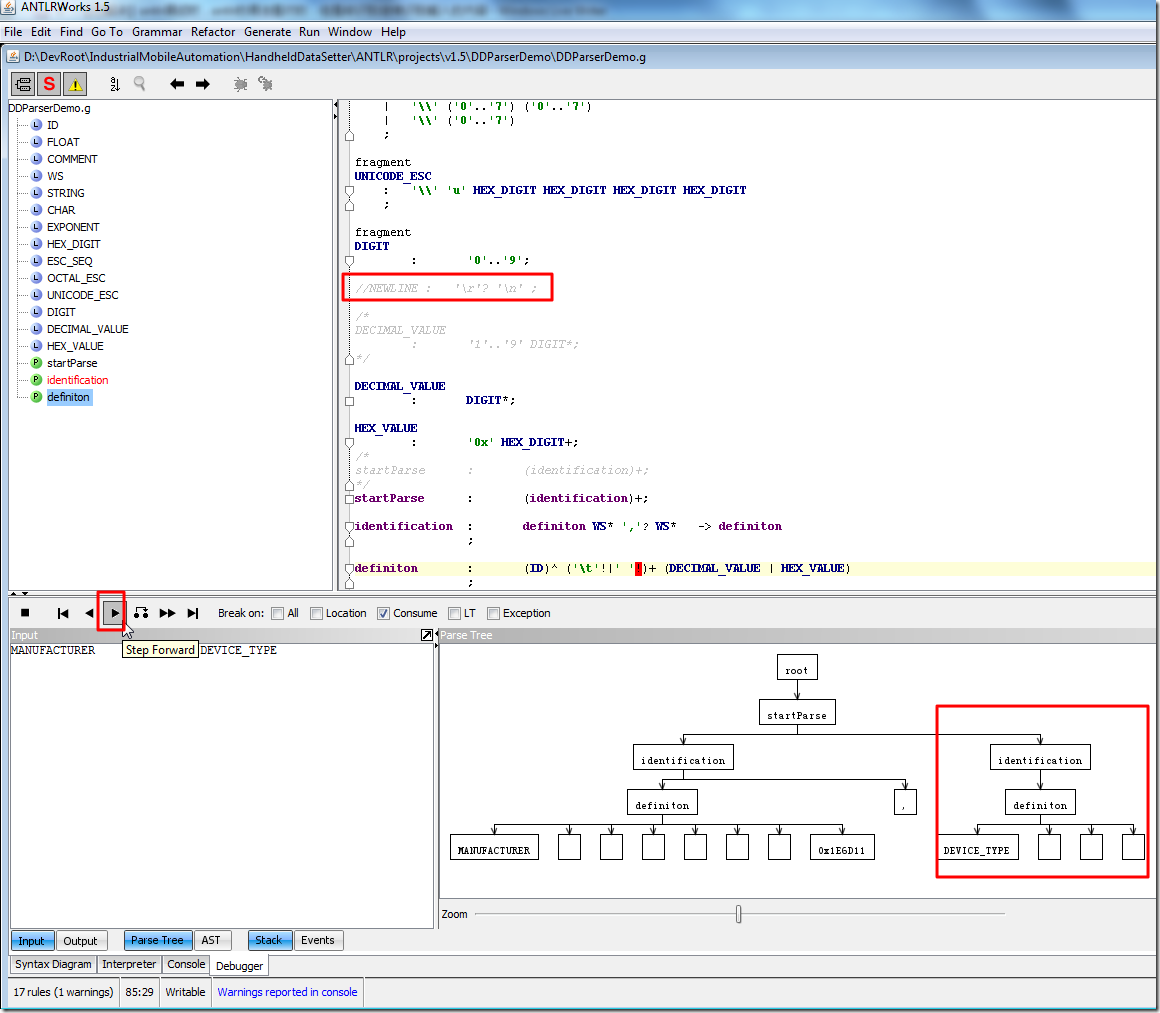
Task: Click 'Warnings reported in console' link
Action: 287,992
